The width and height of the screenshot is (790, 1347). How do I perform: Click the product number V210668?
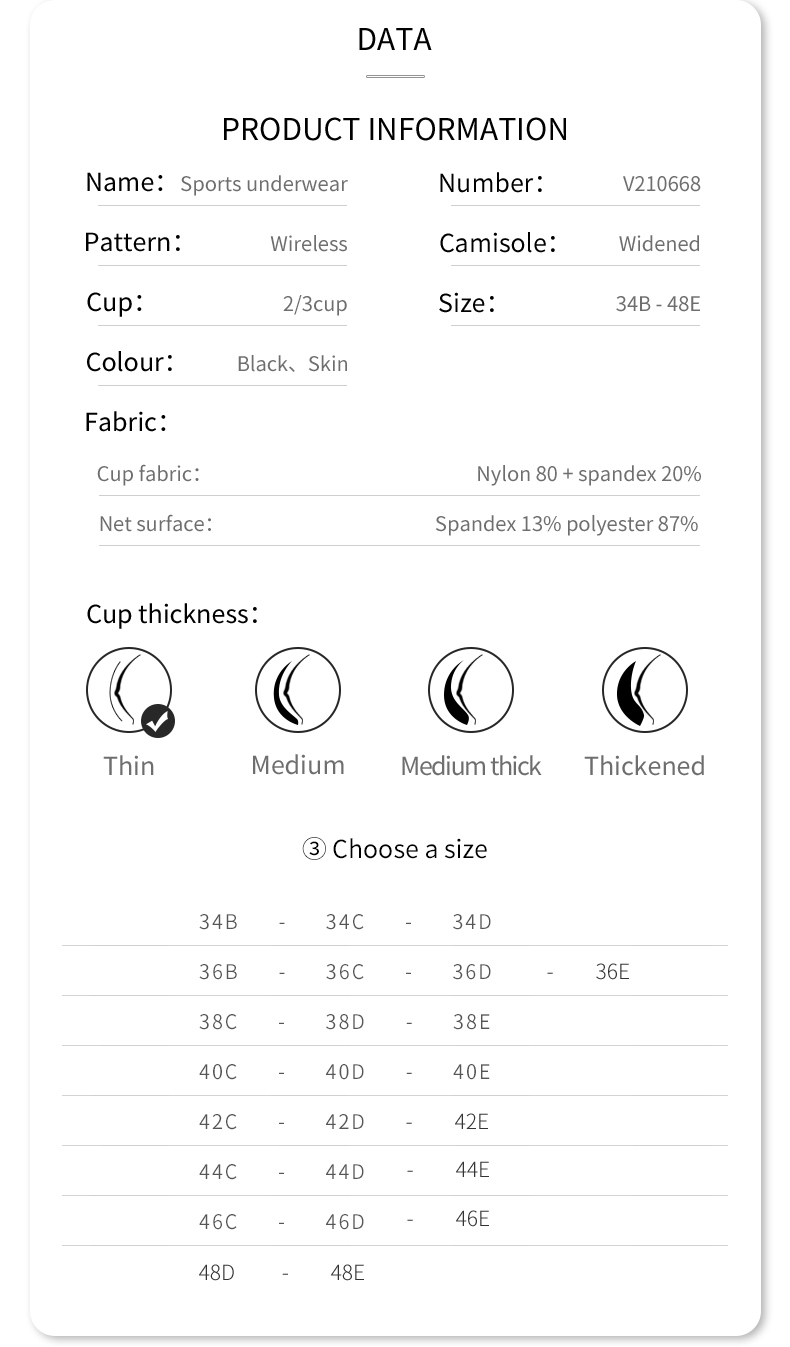(661, 184)
